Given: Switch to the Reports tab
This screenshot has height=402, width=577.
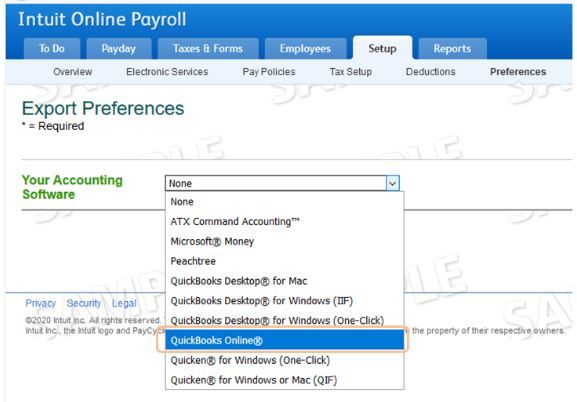Looking at the screenshot, I should pos(452,49).
